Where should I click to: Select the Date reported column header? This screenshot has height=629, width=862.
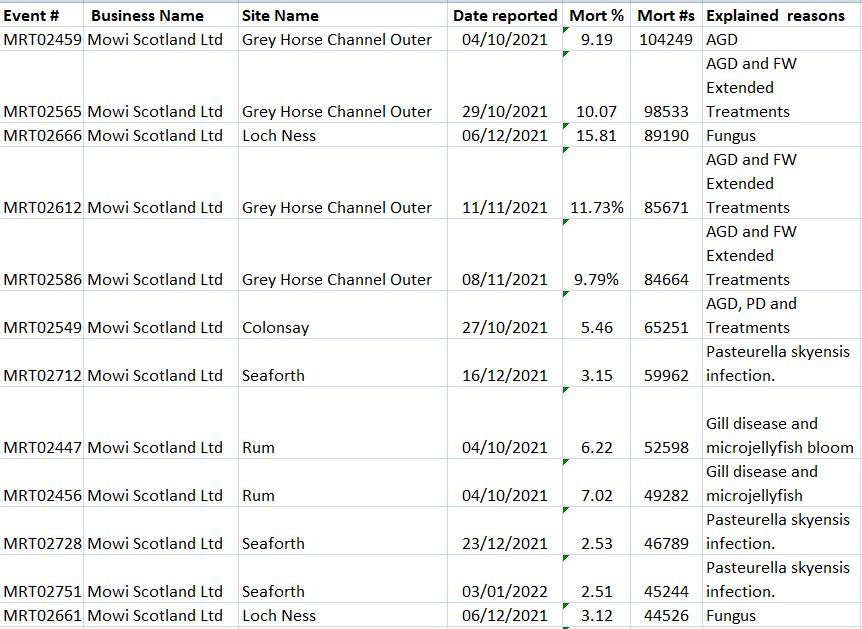click(505, 15)
